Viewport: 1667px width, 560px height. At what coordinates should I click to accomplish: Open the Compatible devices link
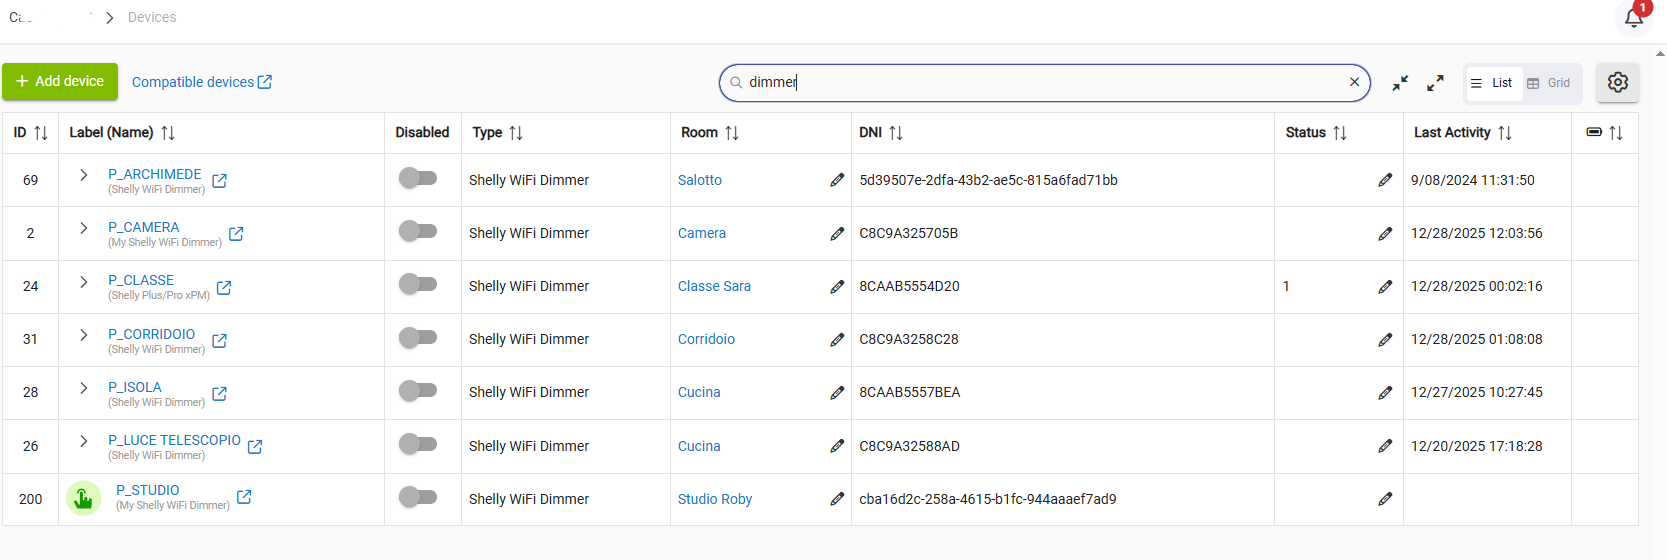point(201,82)
